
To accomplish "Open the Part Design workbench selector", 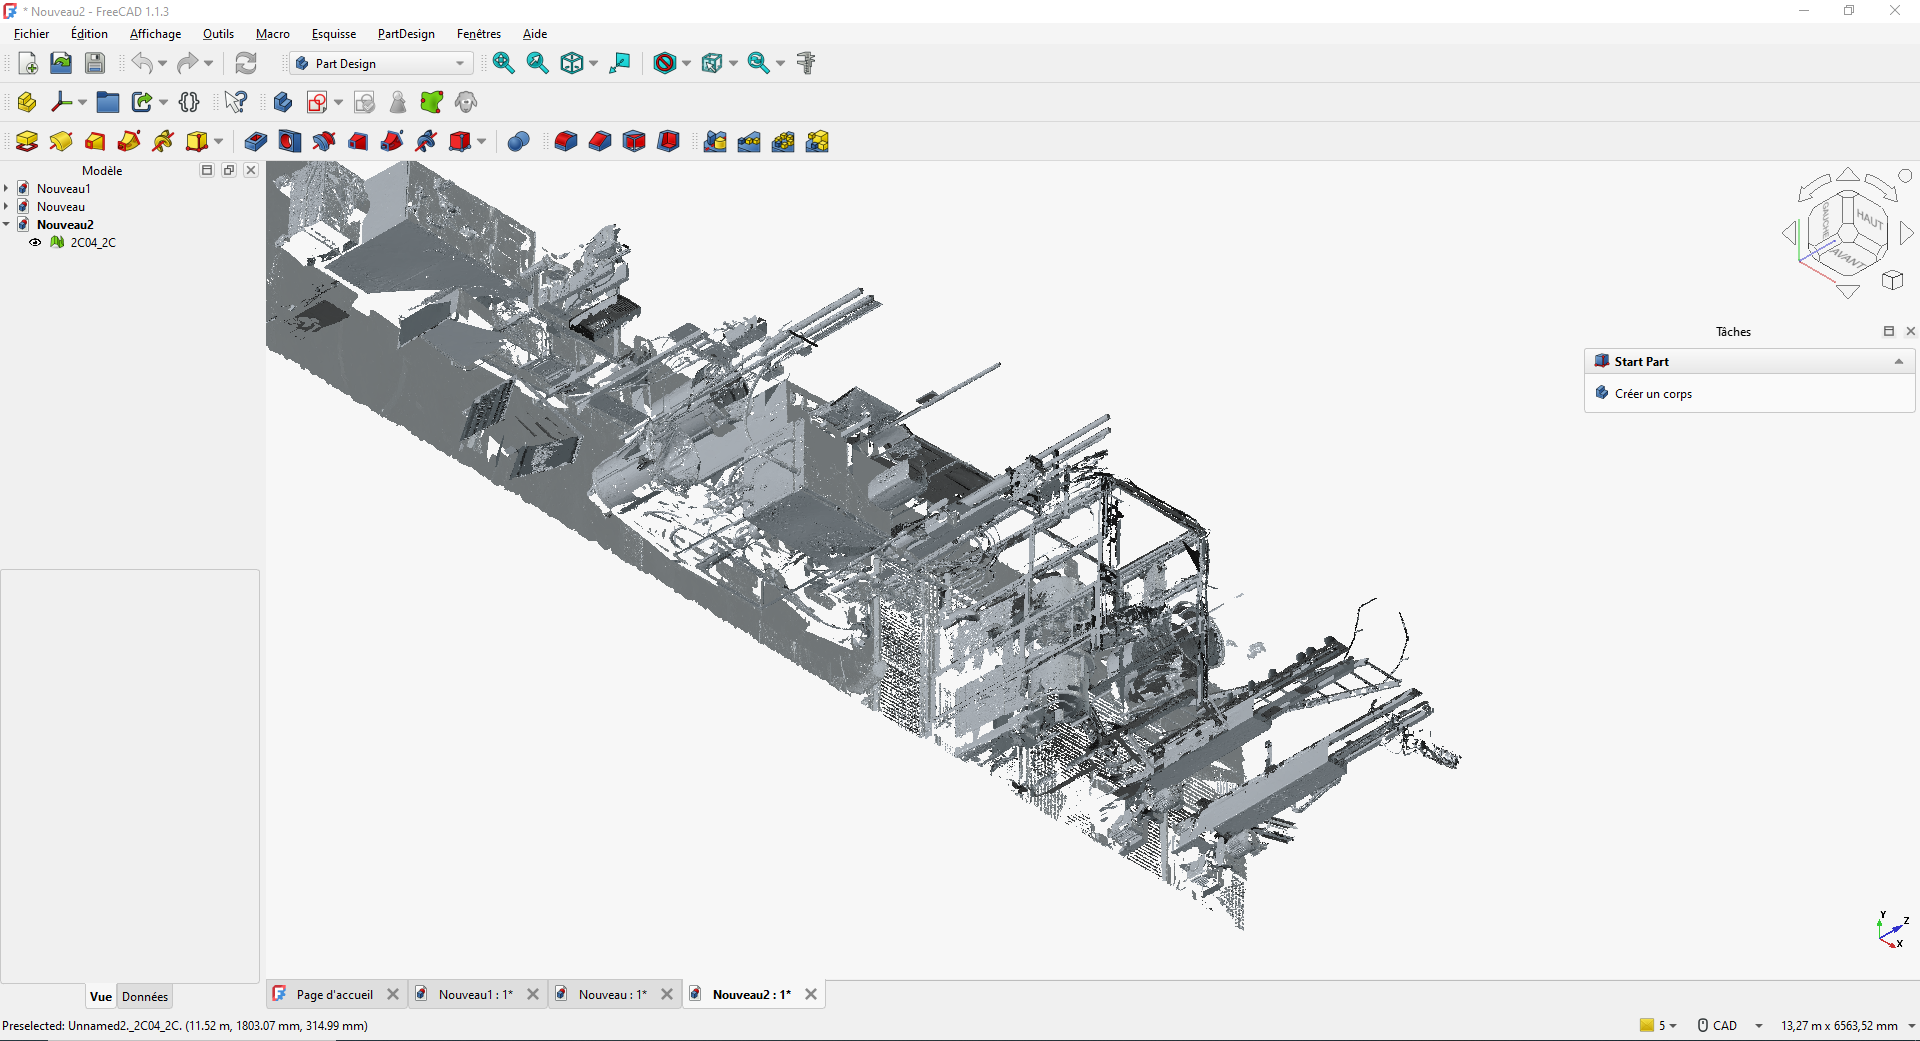I will (381, 63).
